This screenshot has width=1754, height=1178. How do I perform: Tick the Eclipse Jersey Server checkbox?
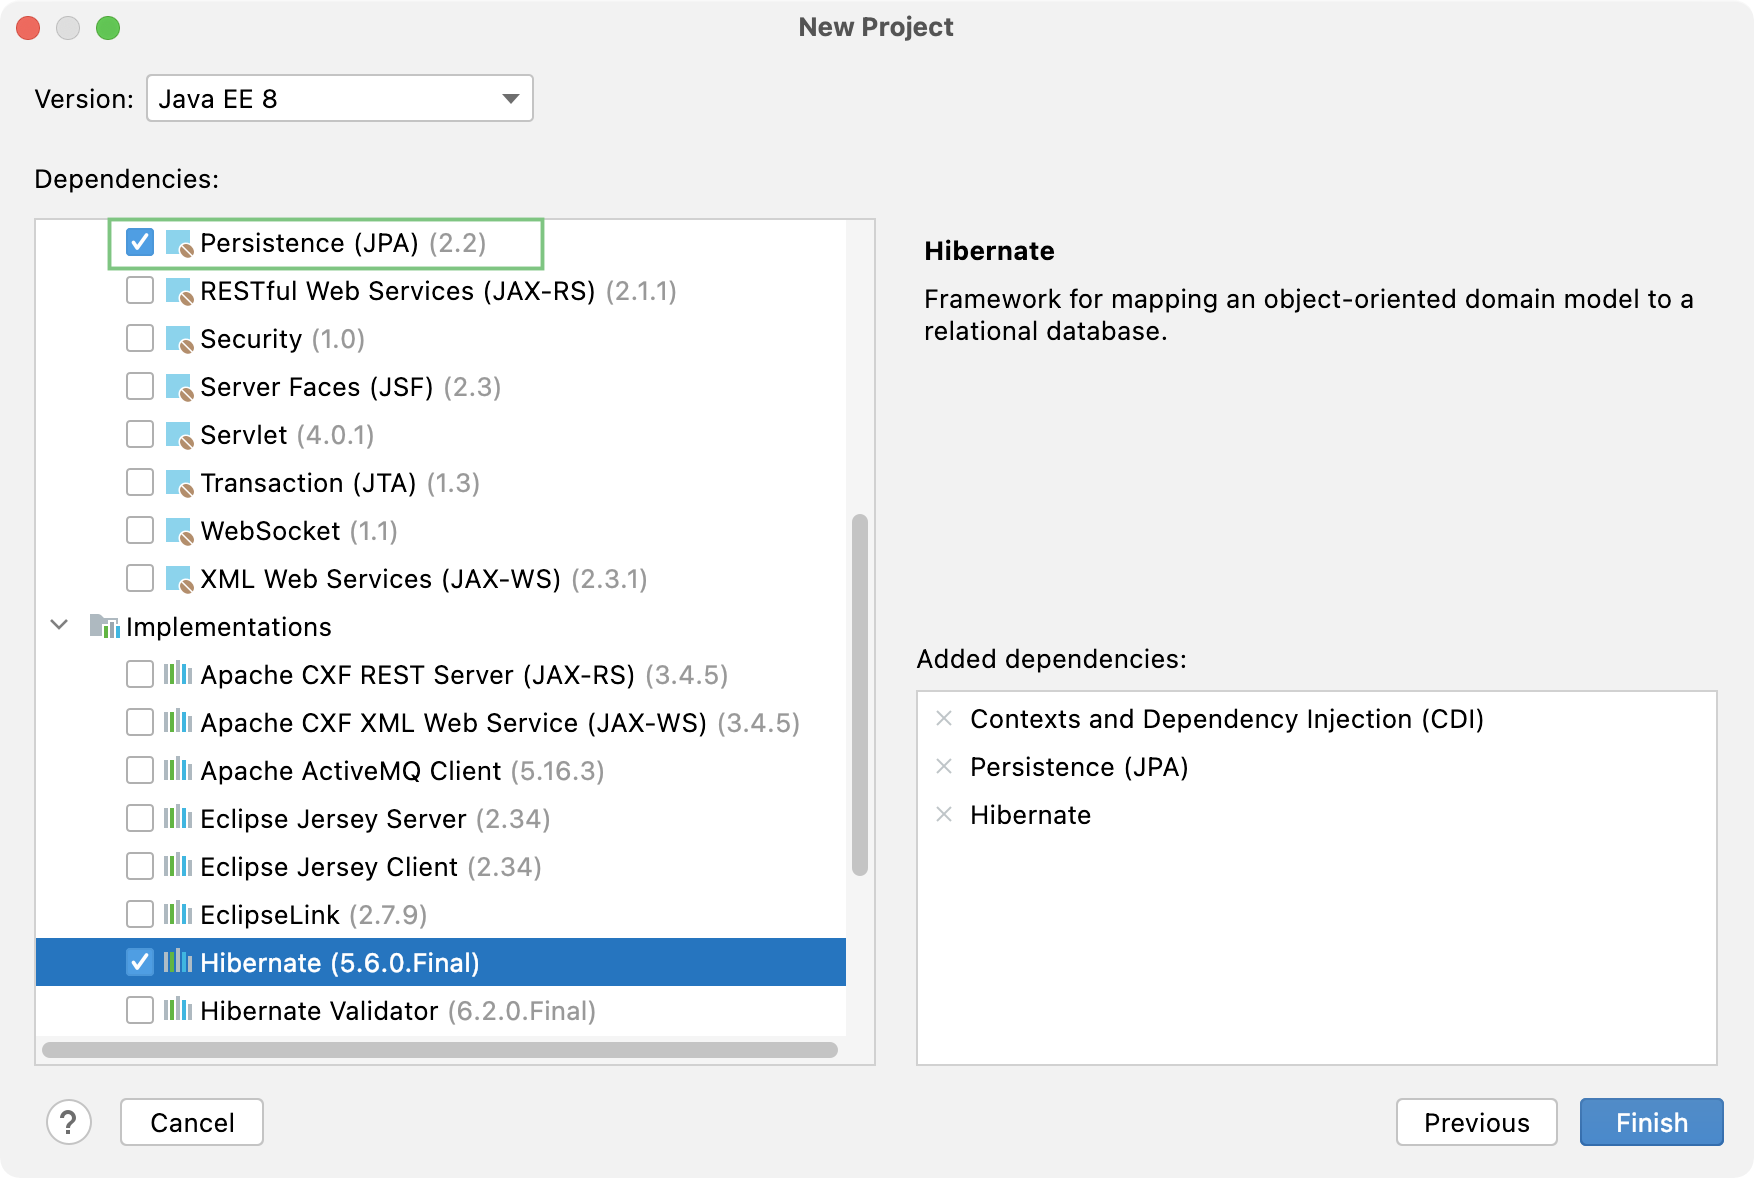[140, 818]
